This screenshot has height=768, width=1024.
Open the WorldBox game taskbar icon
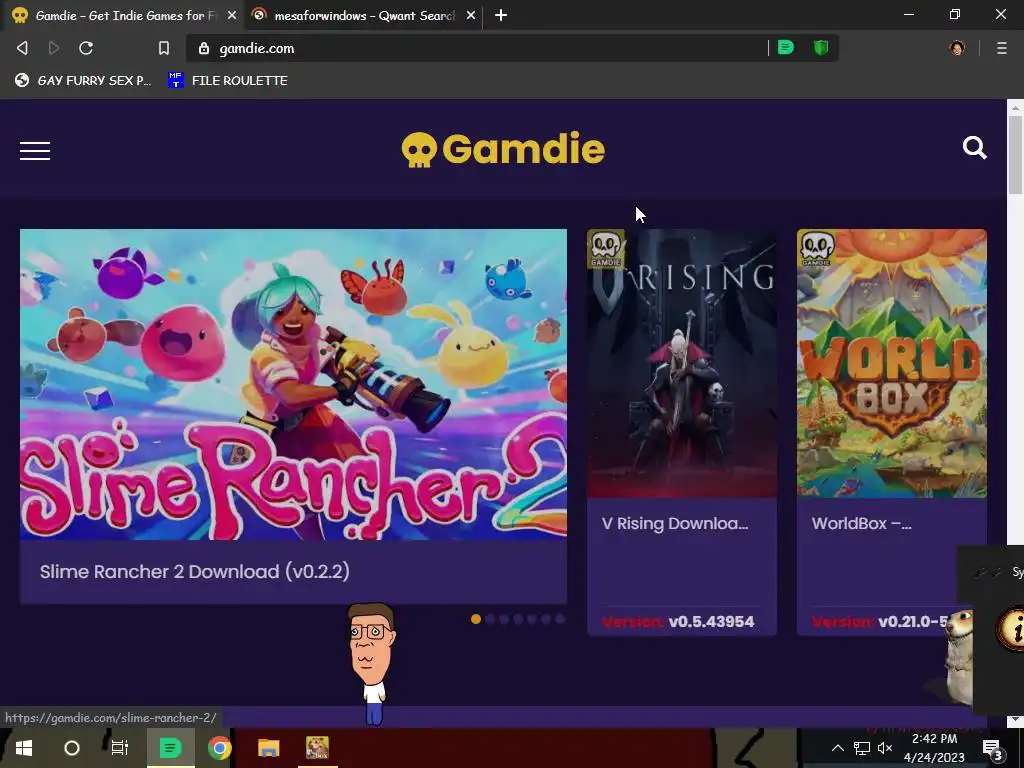click(317, 748)
